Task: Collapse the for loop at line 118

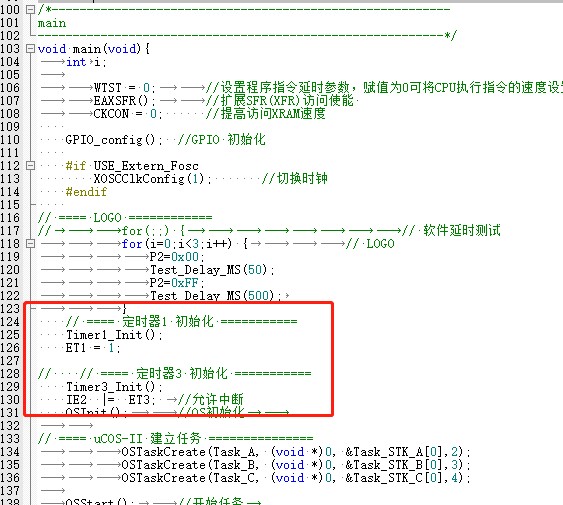Action: click(31, 244)
